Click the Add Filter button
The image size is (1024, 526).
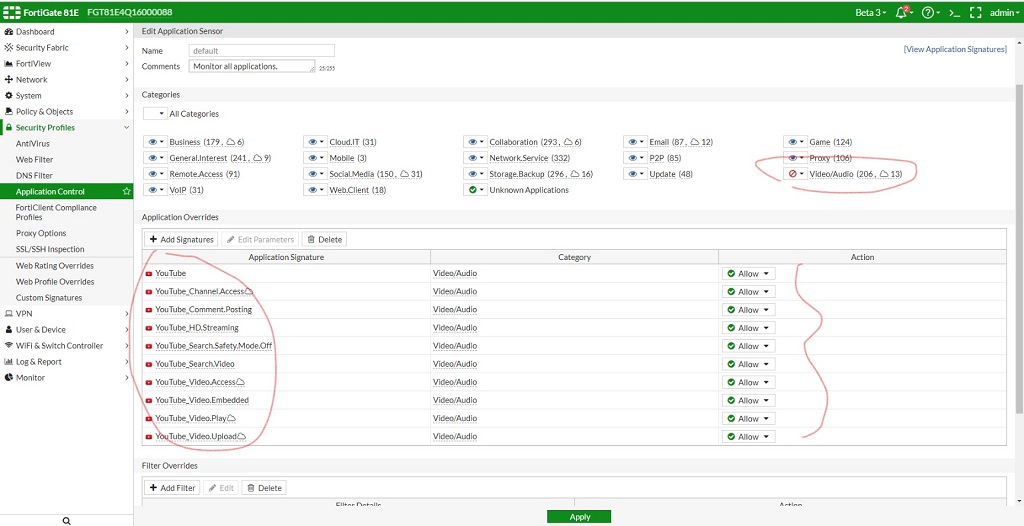172,487
